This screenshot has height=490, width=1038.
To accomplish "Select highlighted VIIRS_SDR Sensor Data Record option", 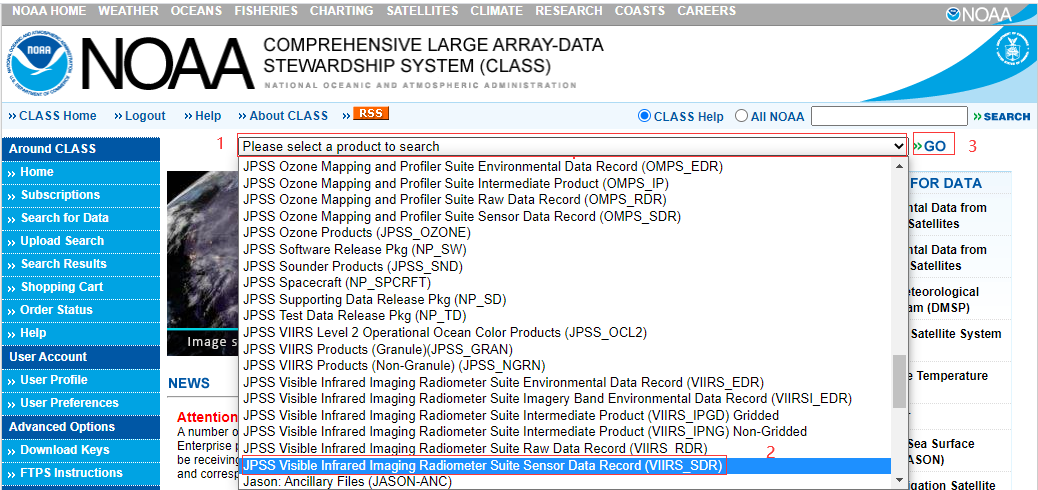I will pyautogui.click(x=565, y=466).
